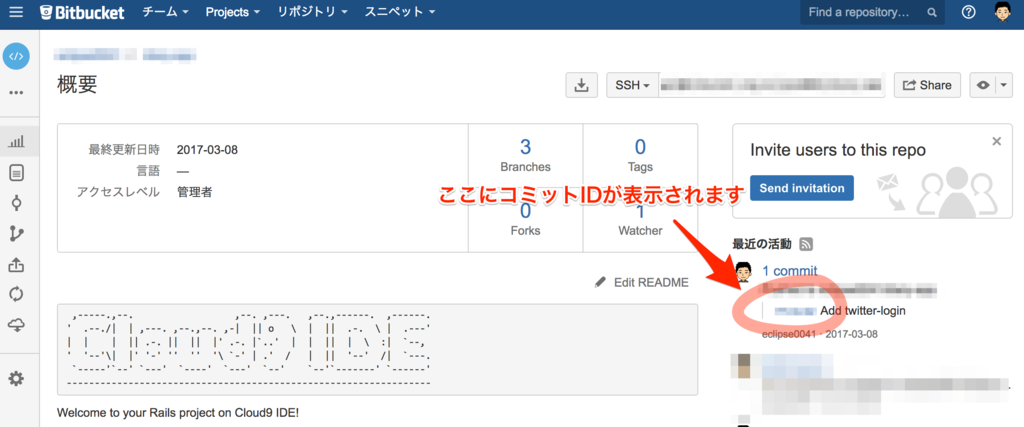The height and width of the screenshot is (427, 1024).
Task: Open the 1 commit activity link
Action: [790, 271]
